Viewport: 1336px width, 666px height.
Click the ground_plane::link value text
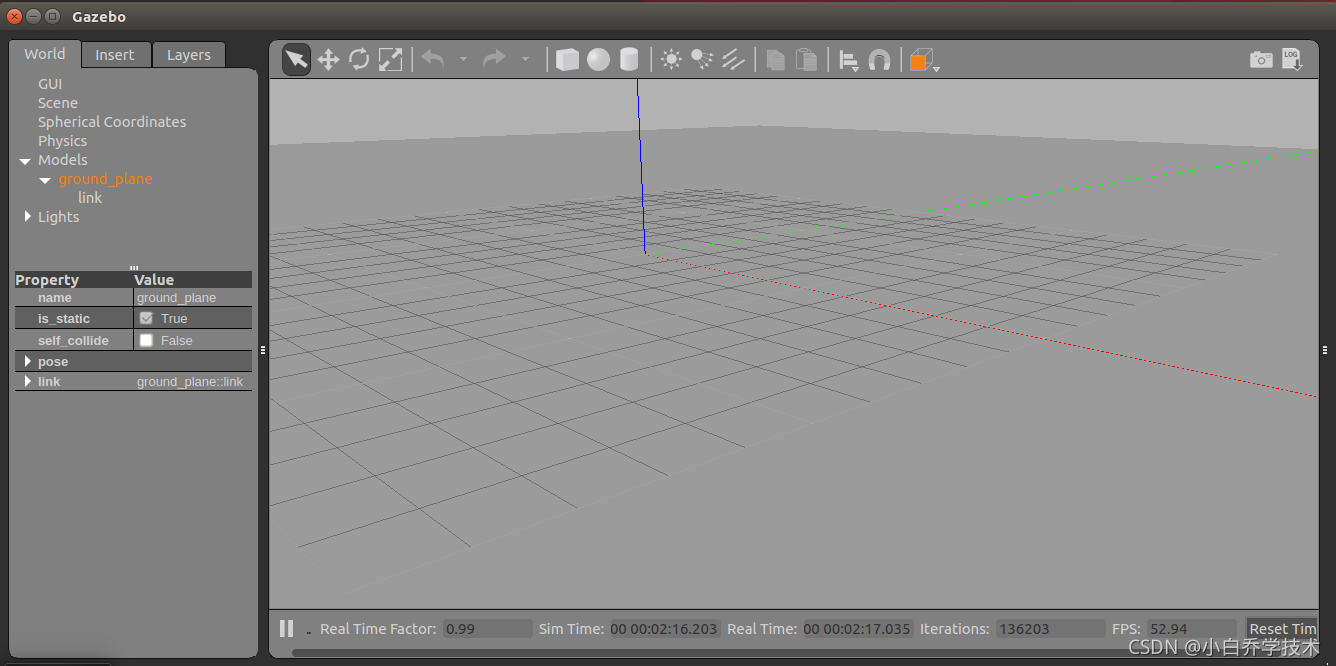click(x=190, y=382)
